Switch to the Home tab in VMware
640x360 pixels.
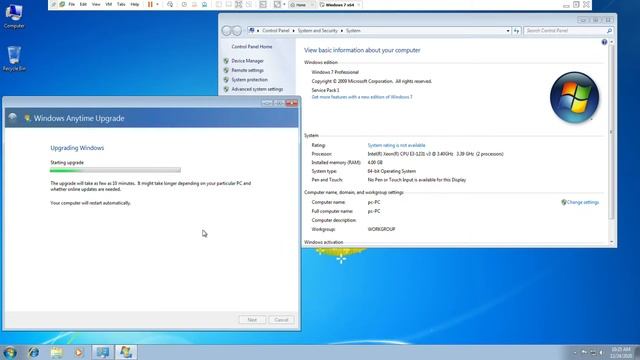coord(301,5)
